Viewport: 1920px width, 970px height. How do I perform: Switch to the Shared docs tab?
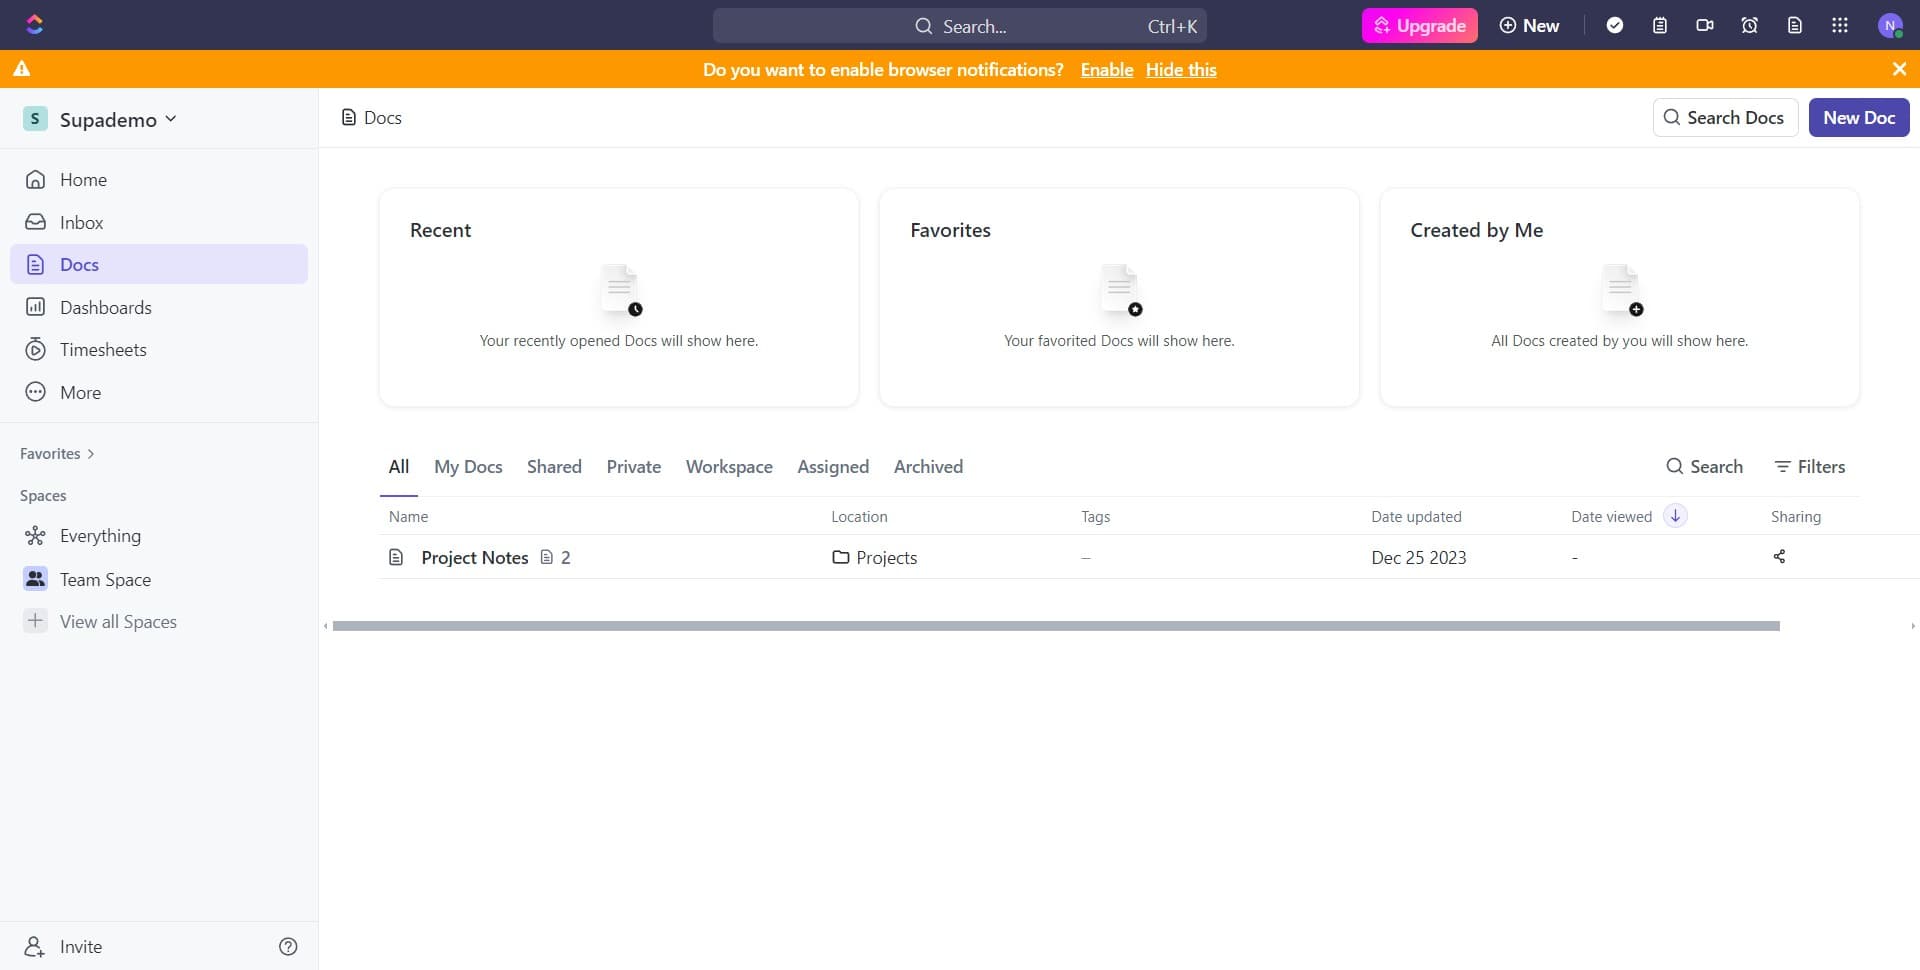554,466
